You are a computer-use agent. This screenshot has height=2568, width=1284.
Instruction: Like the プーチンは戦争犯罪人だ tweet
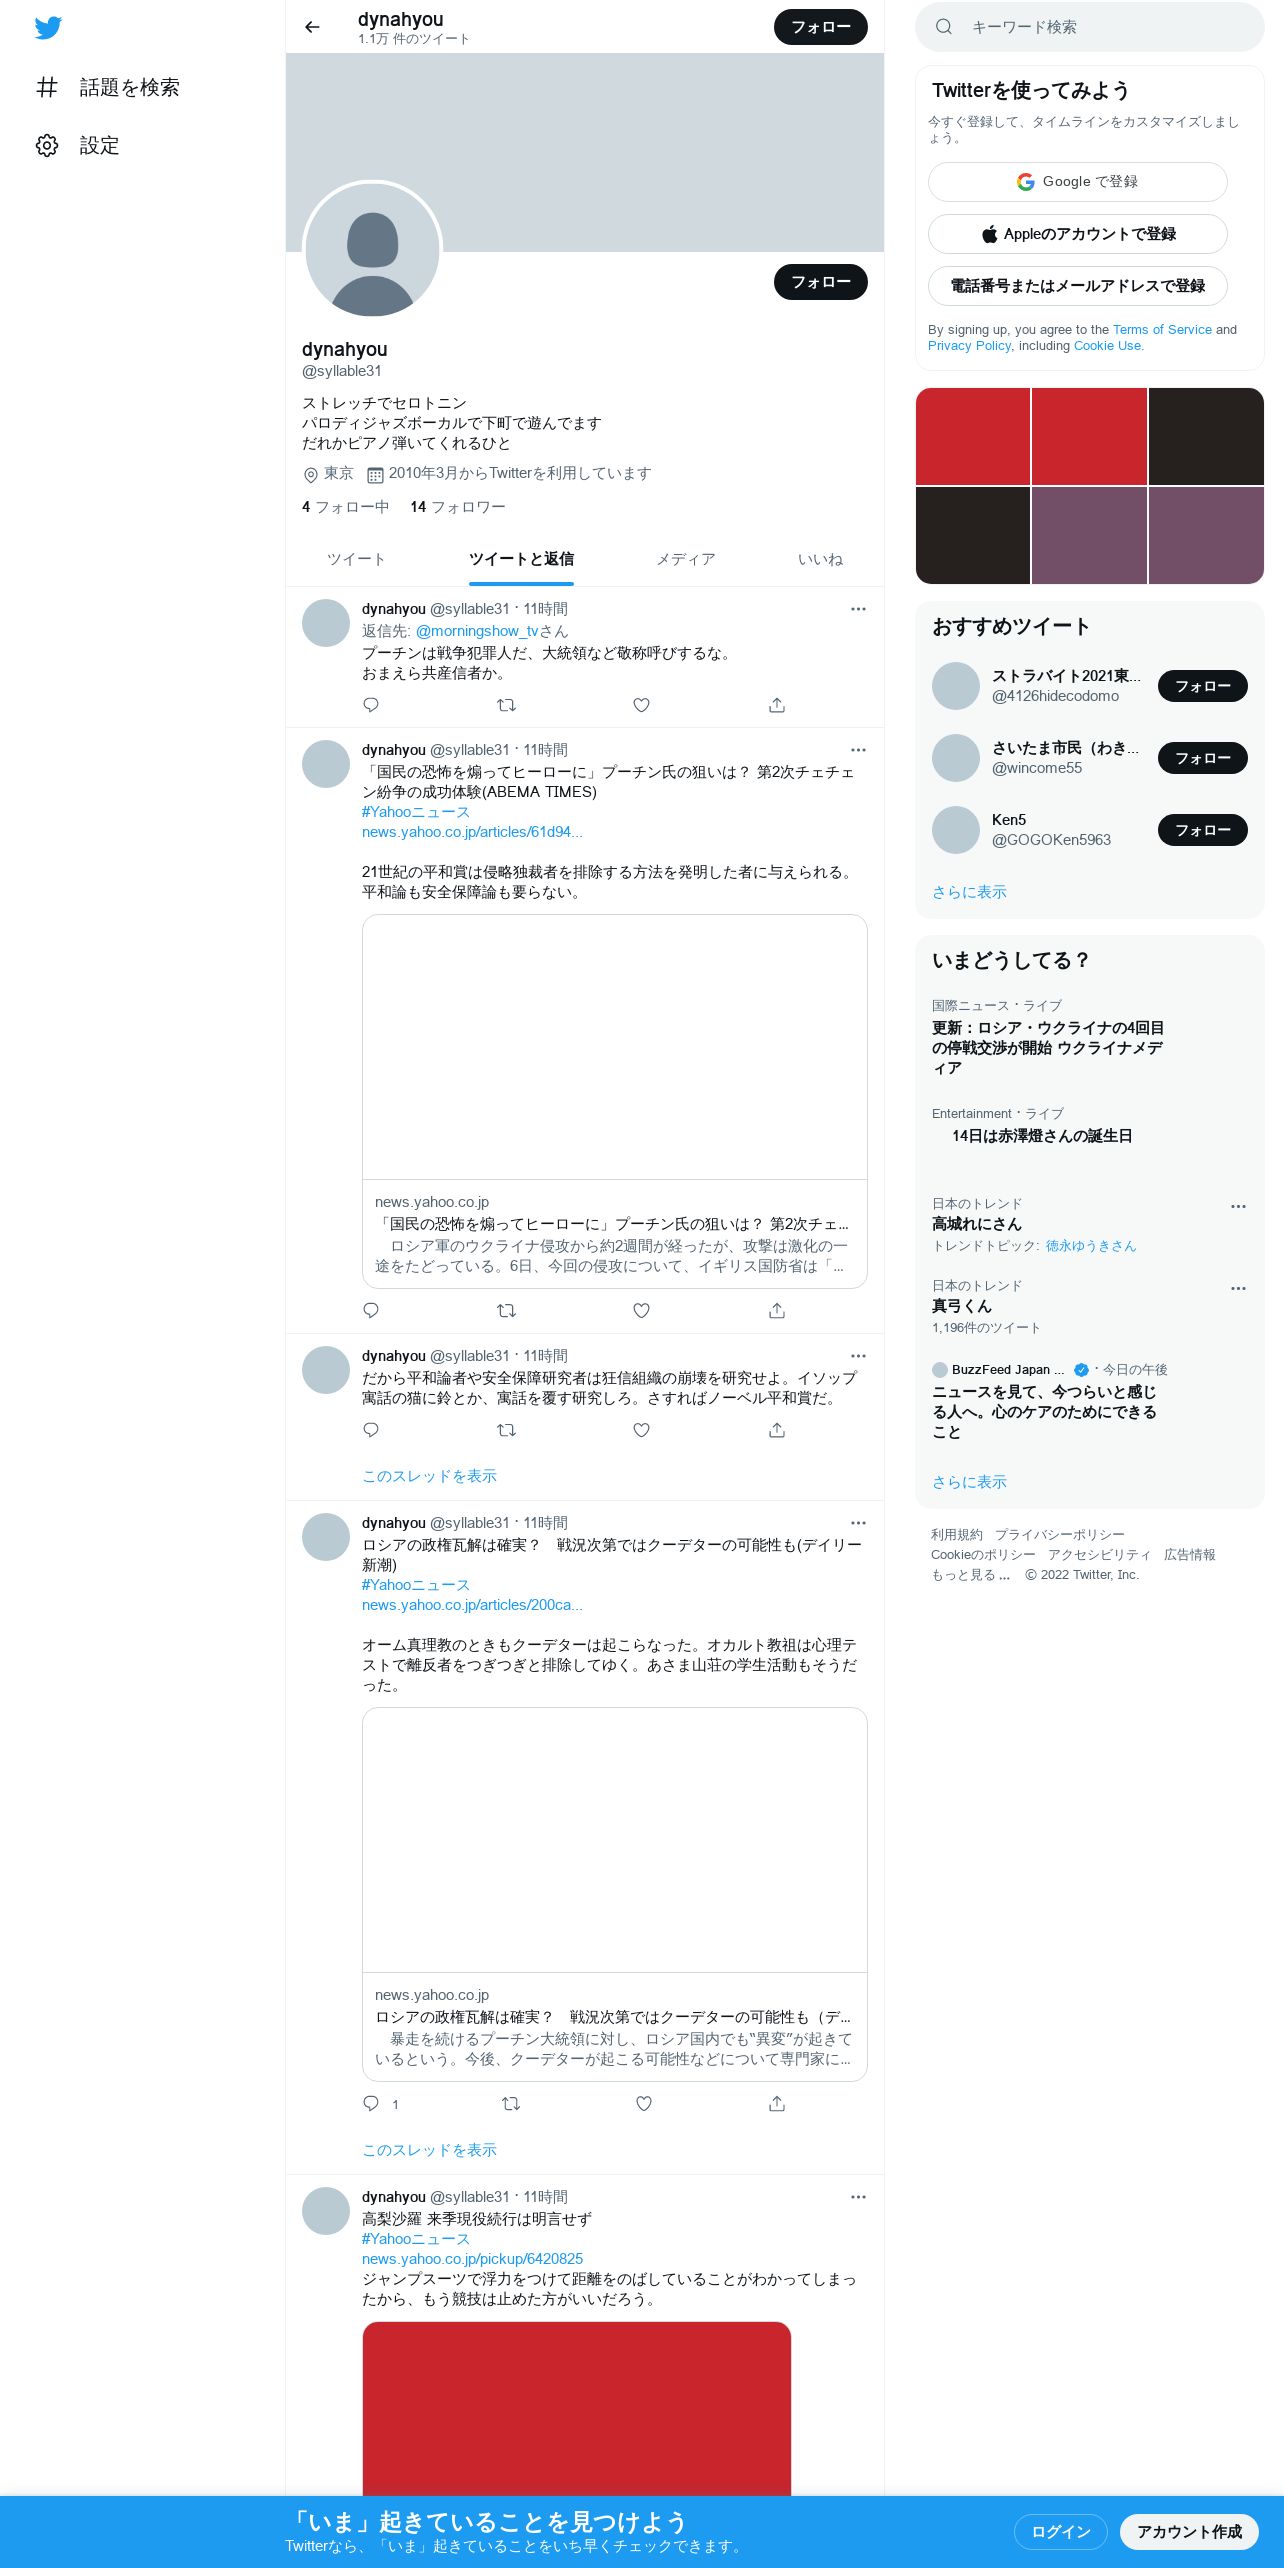pyautogui.click(x=641, y=705)
